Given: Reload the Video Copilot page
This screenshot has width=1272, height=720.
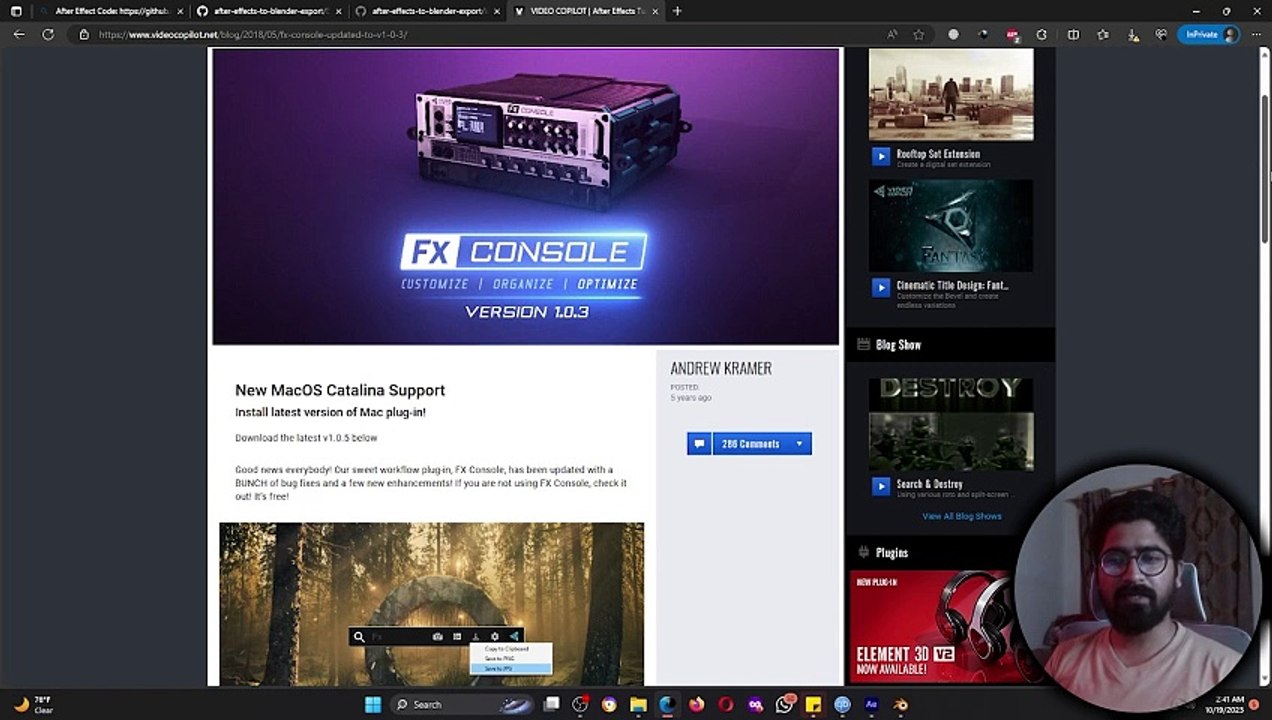Looking at the screenshot, I should coord(47,34).
